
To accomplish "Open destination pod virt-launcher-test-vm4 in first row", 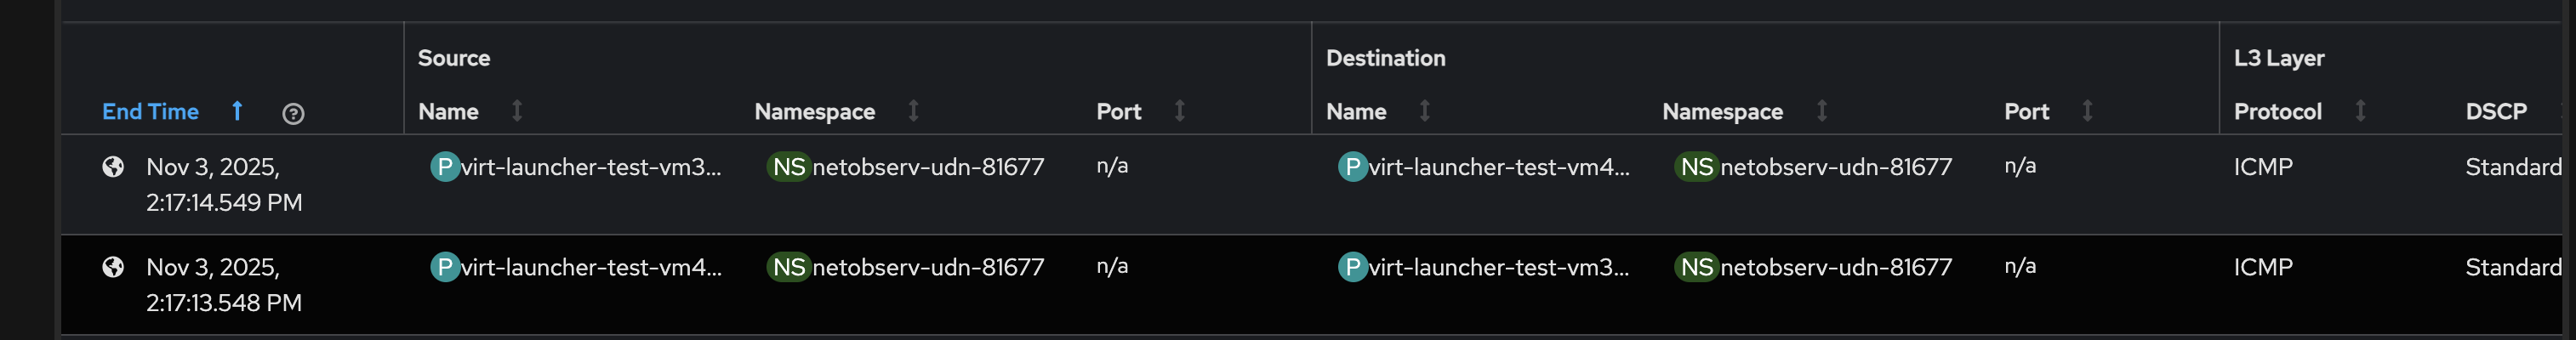I will 1498,167.
